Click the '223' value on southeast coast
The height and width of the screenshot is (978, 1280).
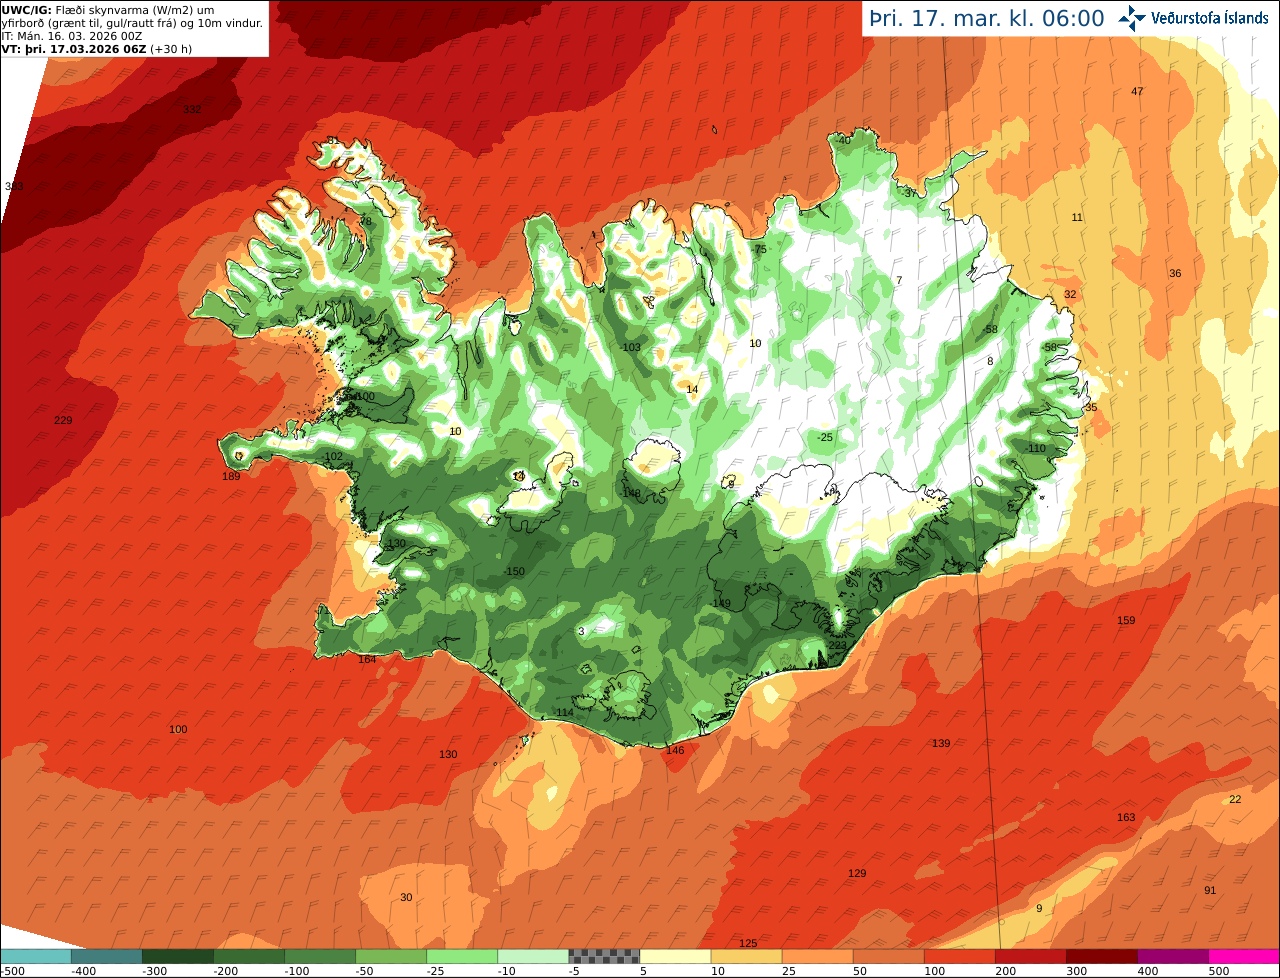click(837, 645)
